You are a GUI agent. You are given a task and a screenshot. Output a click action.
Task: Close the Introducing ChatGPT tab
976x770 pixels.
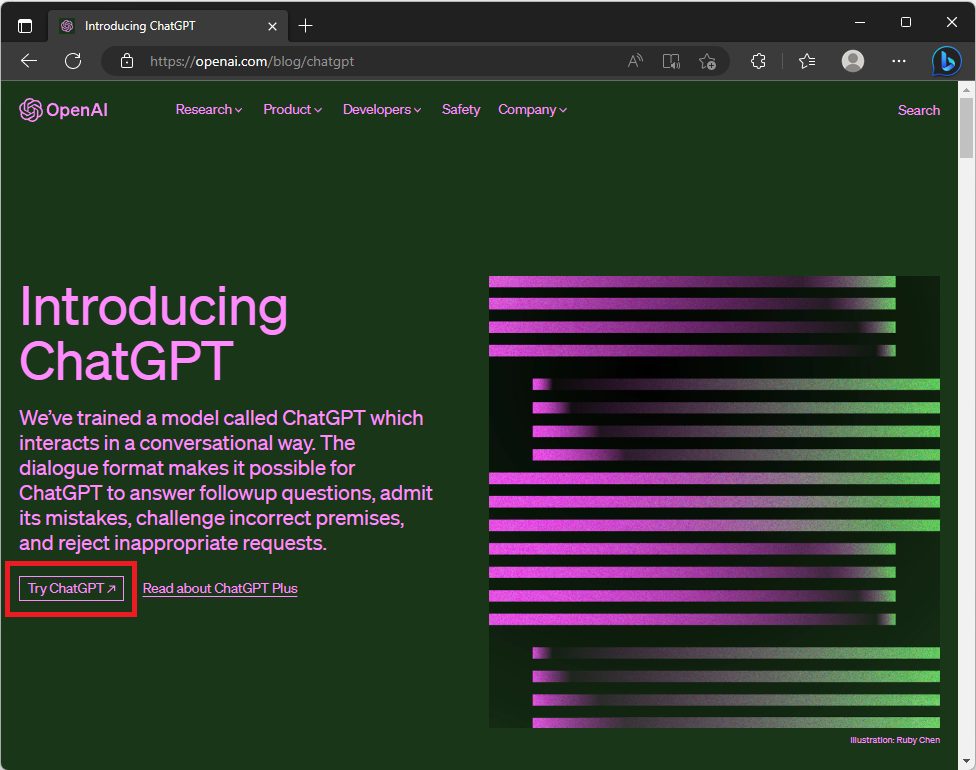click(x=272, y=26)
